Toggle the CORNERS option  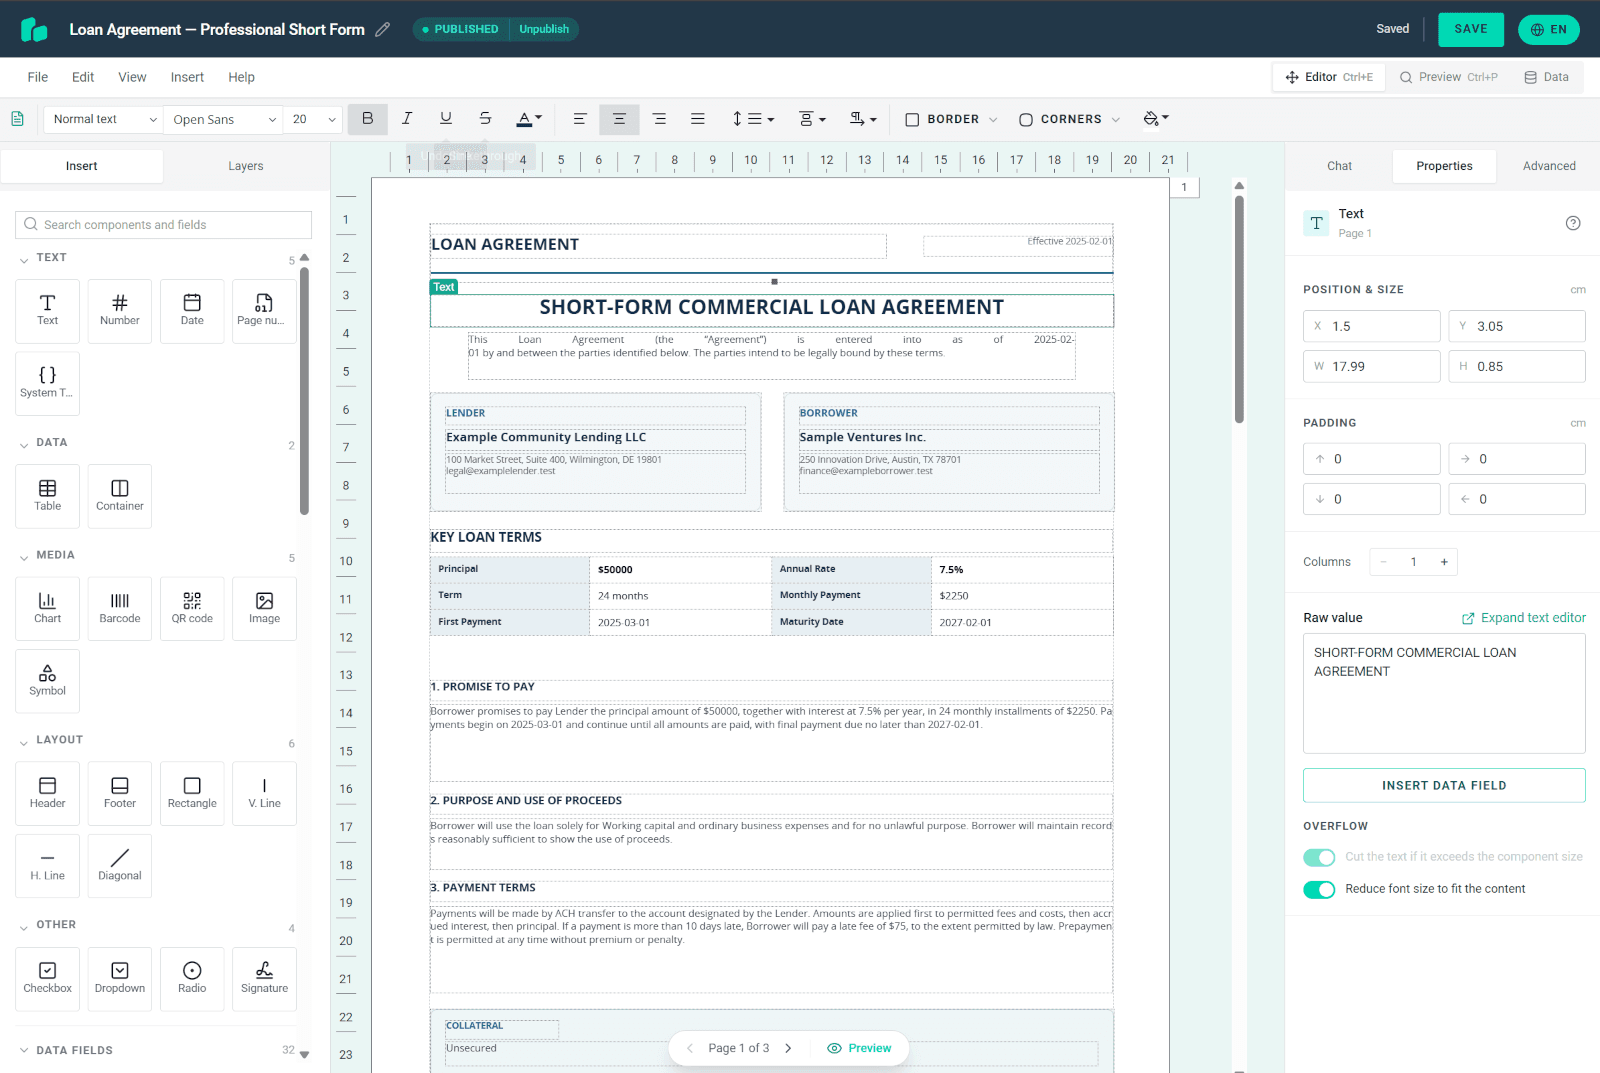1069,119
